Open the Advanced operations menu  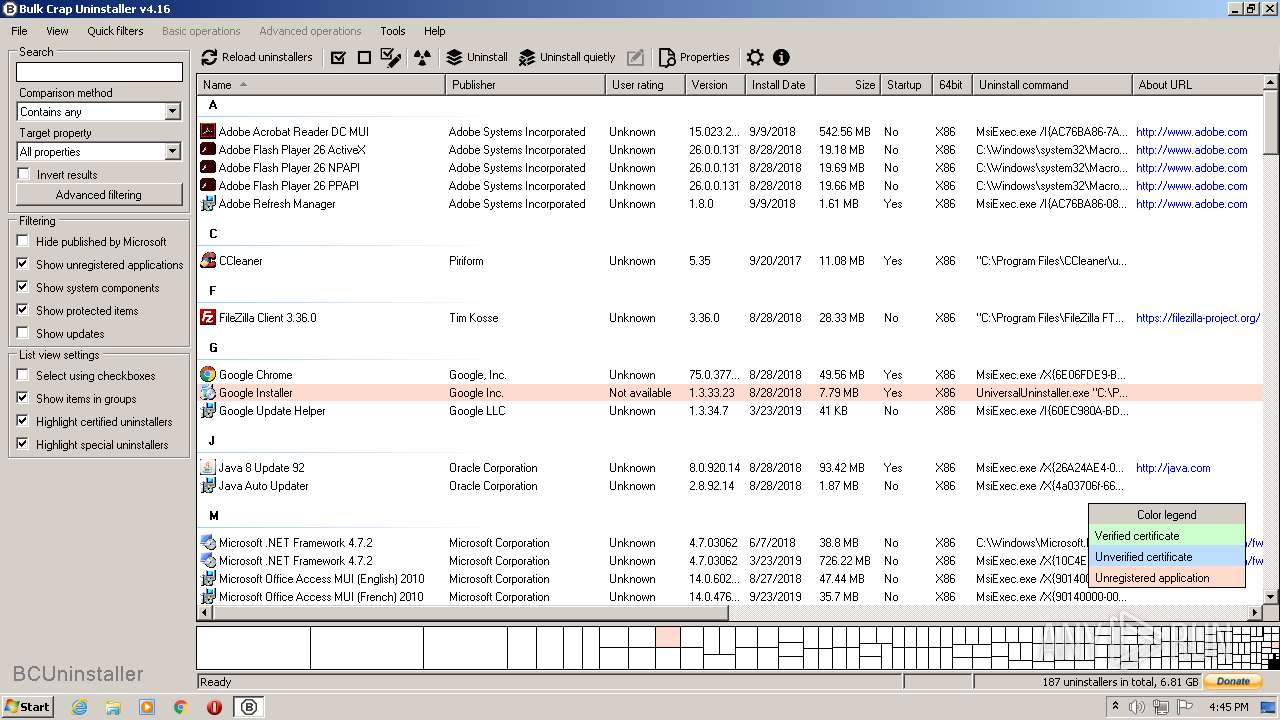pos(310,31)
